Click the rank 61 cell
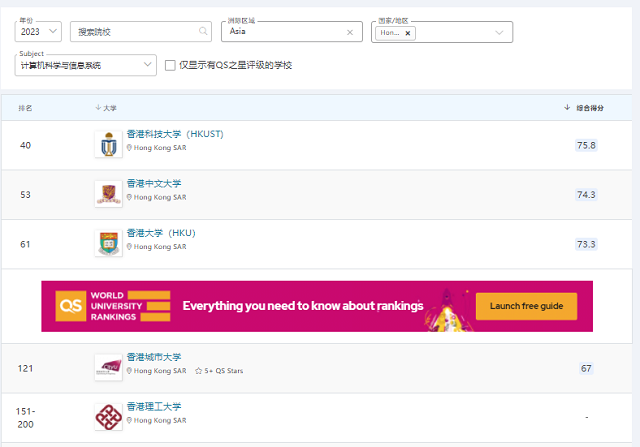Screen dimensions: 640x447 [25, 244]
